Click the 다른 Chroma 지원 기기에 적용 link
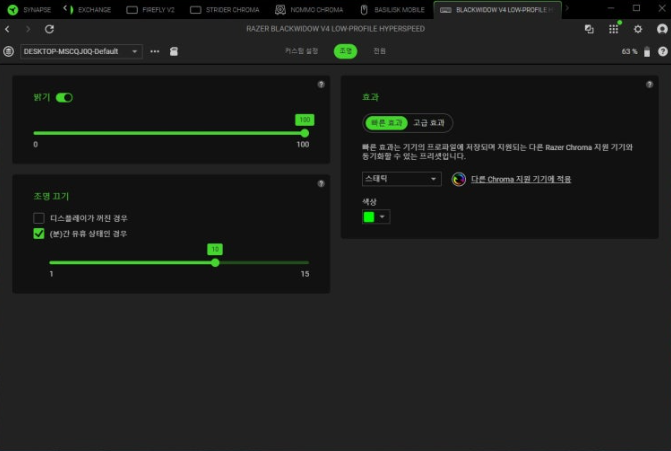Image resolution: width=671 pixels, height=451 pixels. point(521,179)
